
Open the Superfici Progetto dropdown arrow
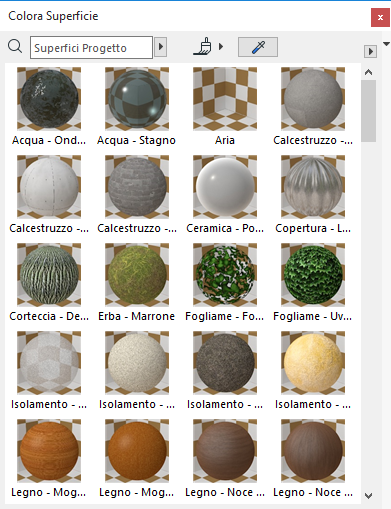pos(161,47)
